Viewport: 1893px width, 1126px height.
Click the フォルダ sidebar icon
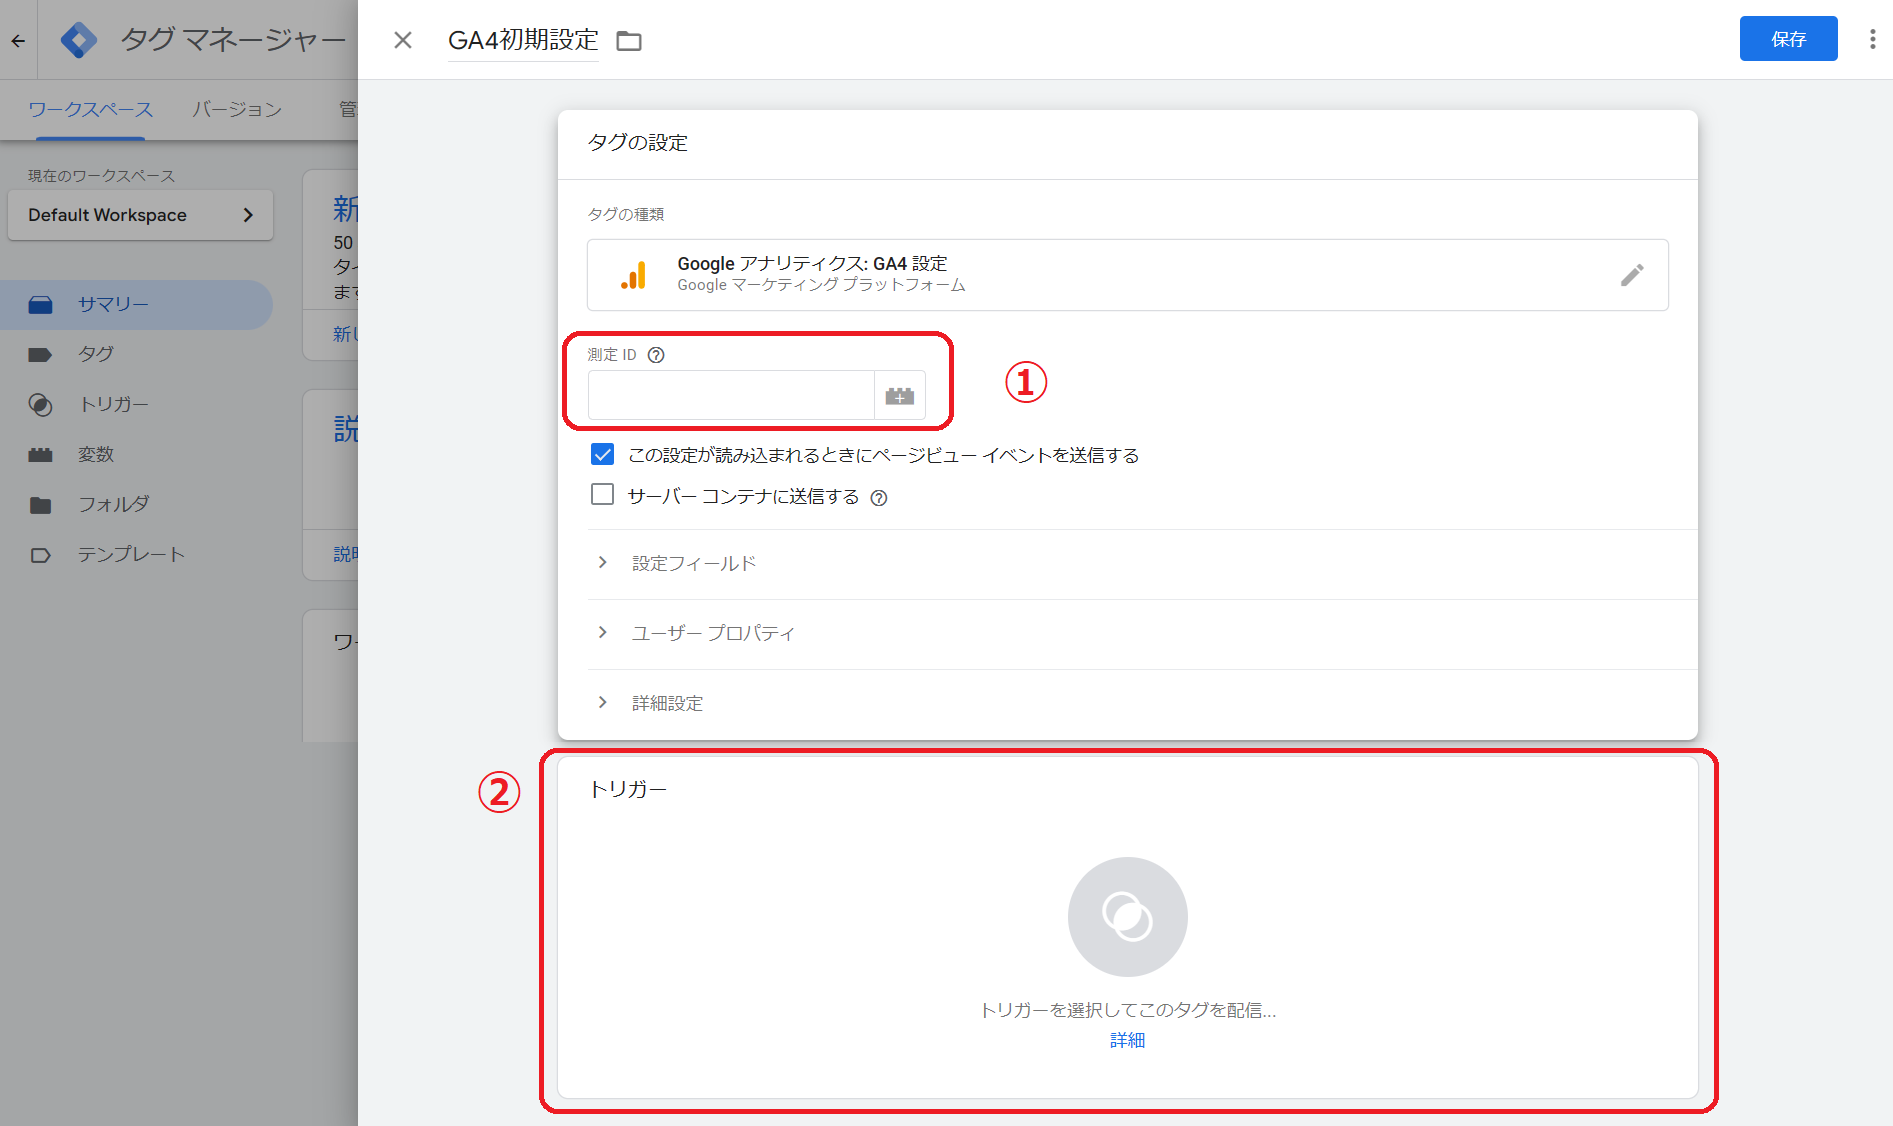[x=40, y=505]
